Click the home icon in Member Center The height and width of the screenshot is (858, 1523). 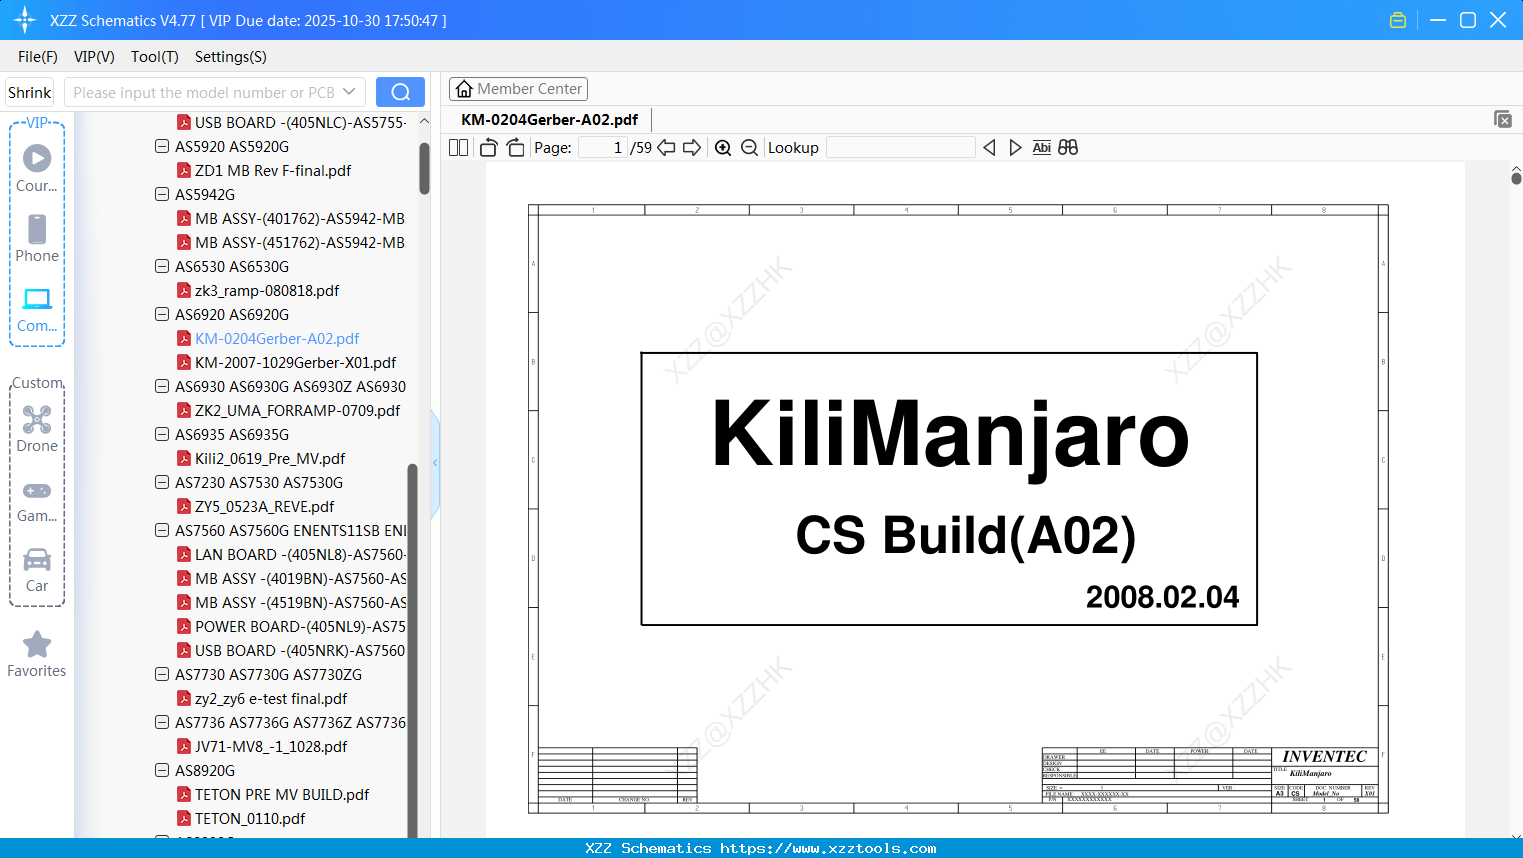(464, 89)
